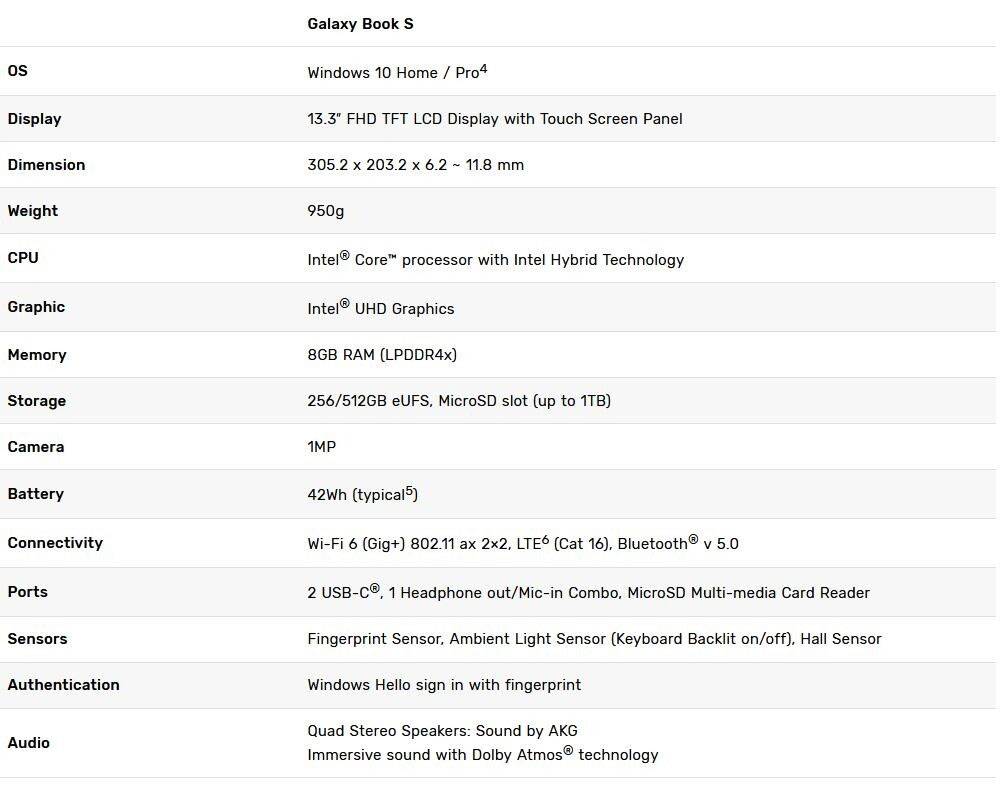The height and width of the screenshot is (786, 1007).
Task: Select the Fingerprint Sensor text in Sensors
Action: (374, 639)
